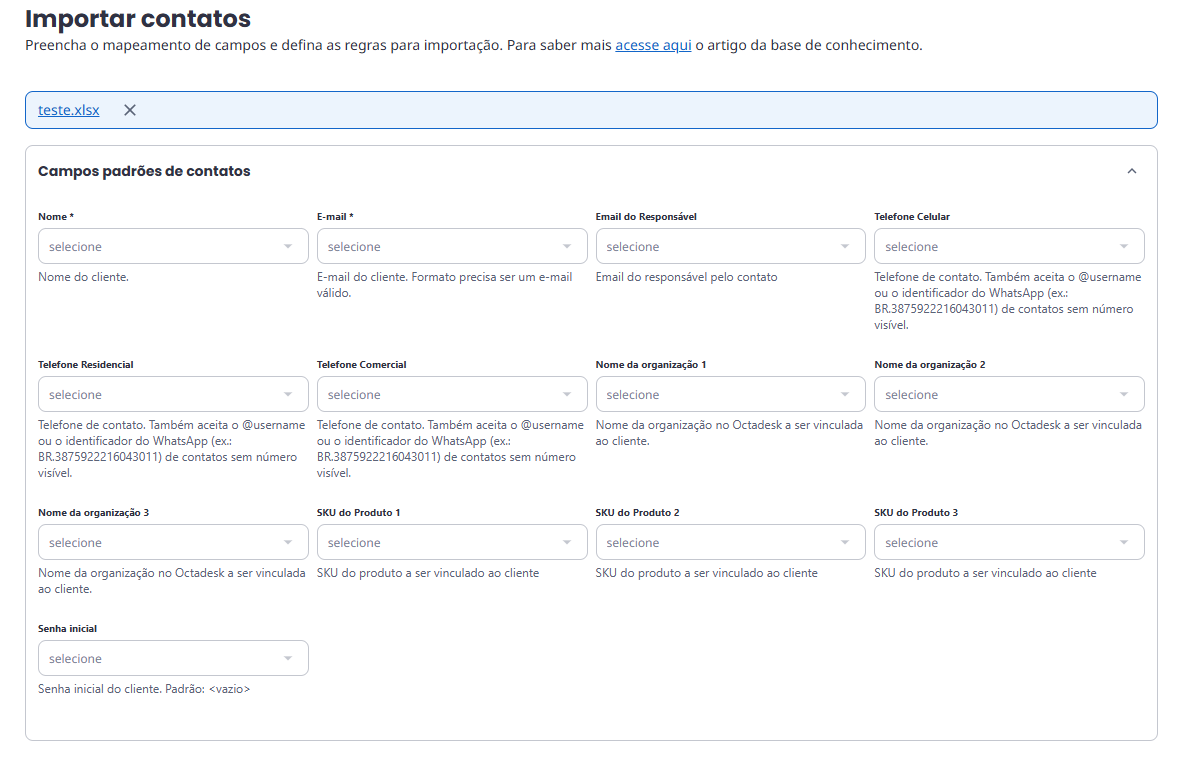The image size is (1180, 763).
Task: Remove the teste.xlsx file with X icon
Action: point(130,110)
